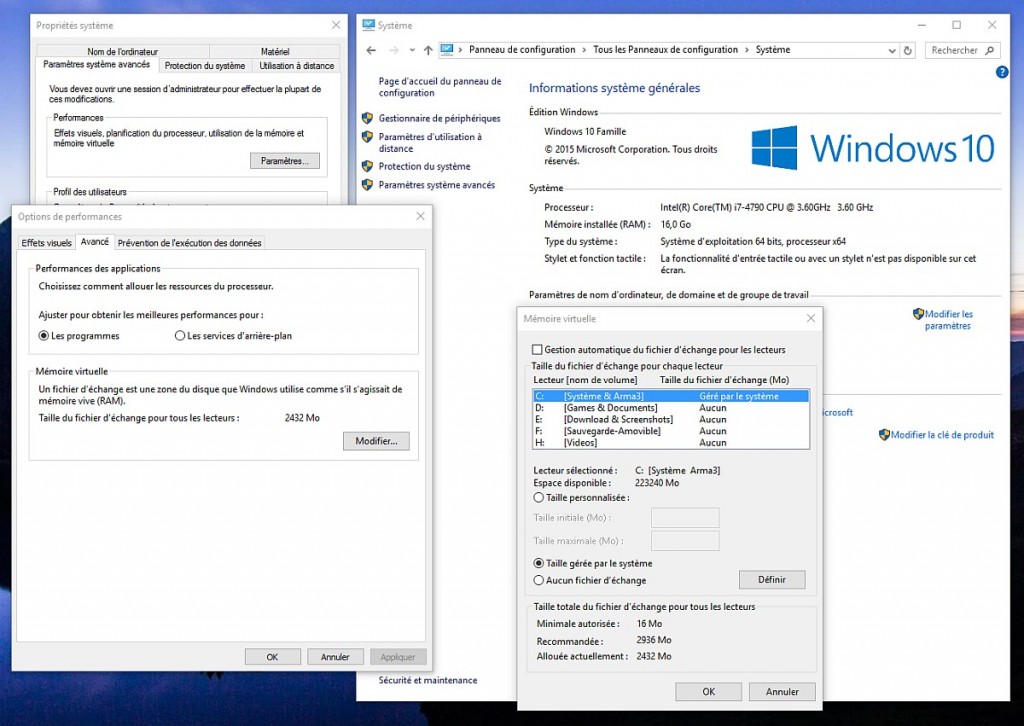Click the Système window title icon
The image size is (1024, 726).
(x=369, y=25)
